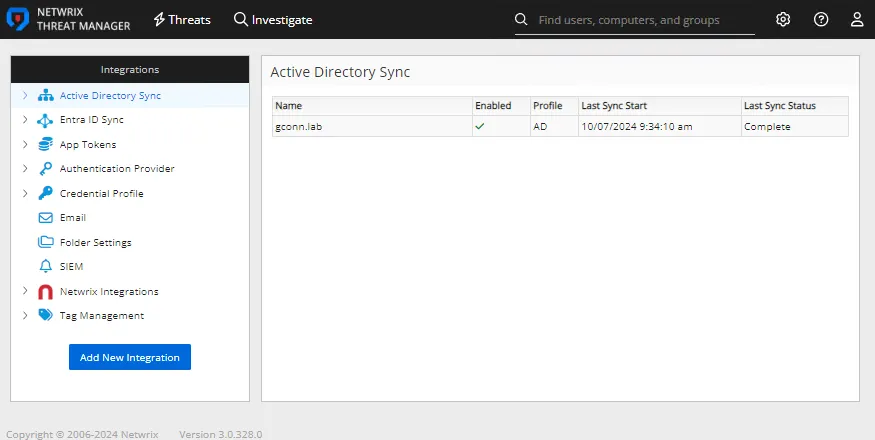Open settings via the gear icon
This screenshot has height=440, width=875.
783,20
